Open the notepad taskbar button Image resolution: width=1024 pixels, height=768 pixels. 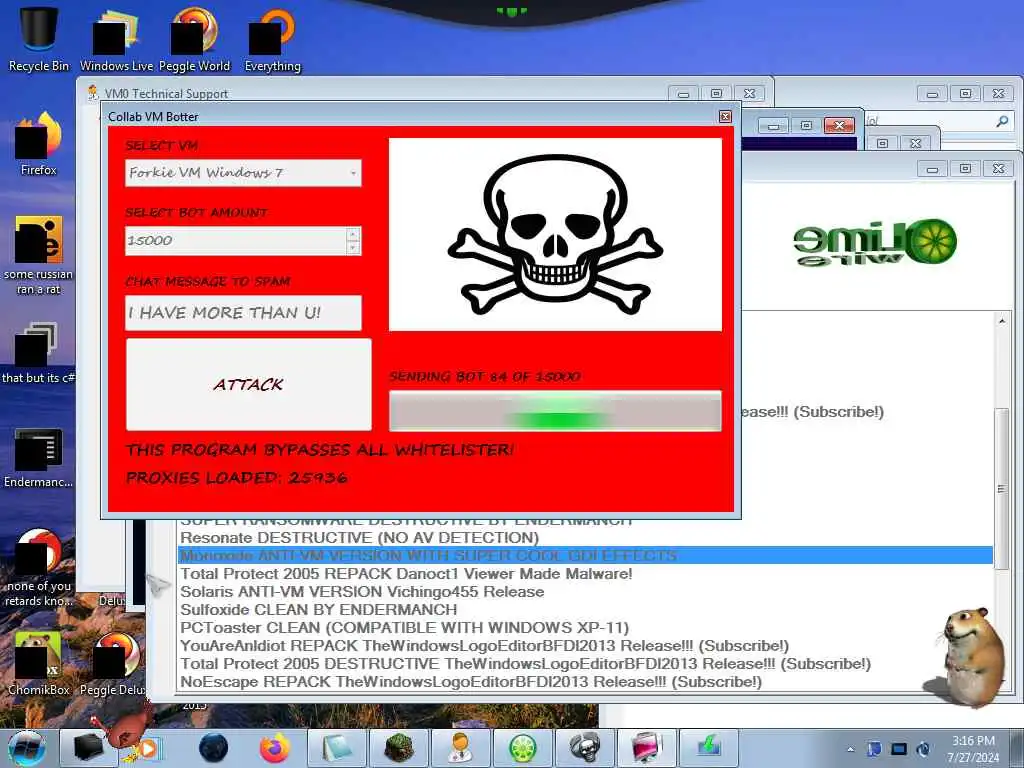point(336,748)
